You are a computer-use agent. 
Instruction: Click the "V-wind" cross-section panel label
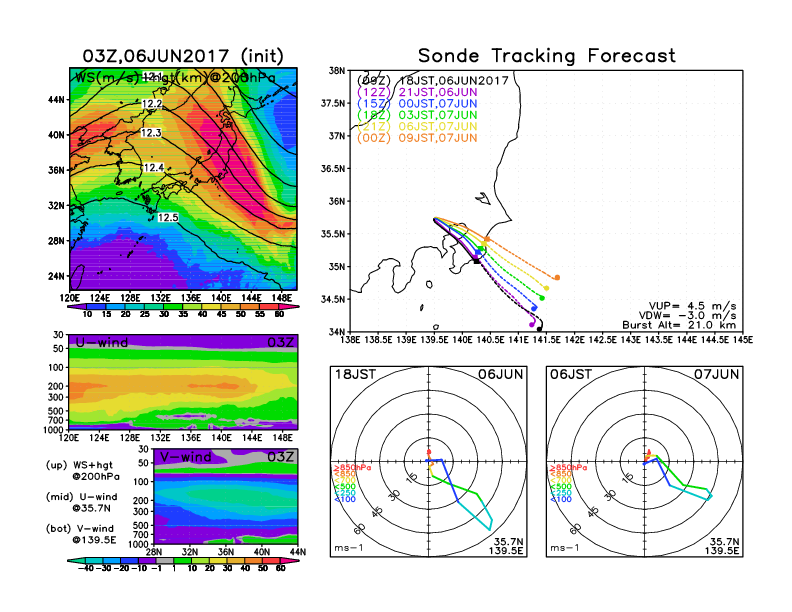[x=185, y=457]
